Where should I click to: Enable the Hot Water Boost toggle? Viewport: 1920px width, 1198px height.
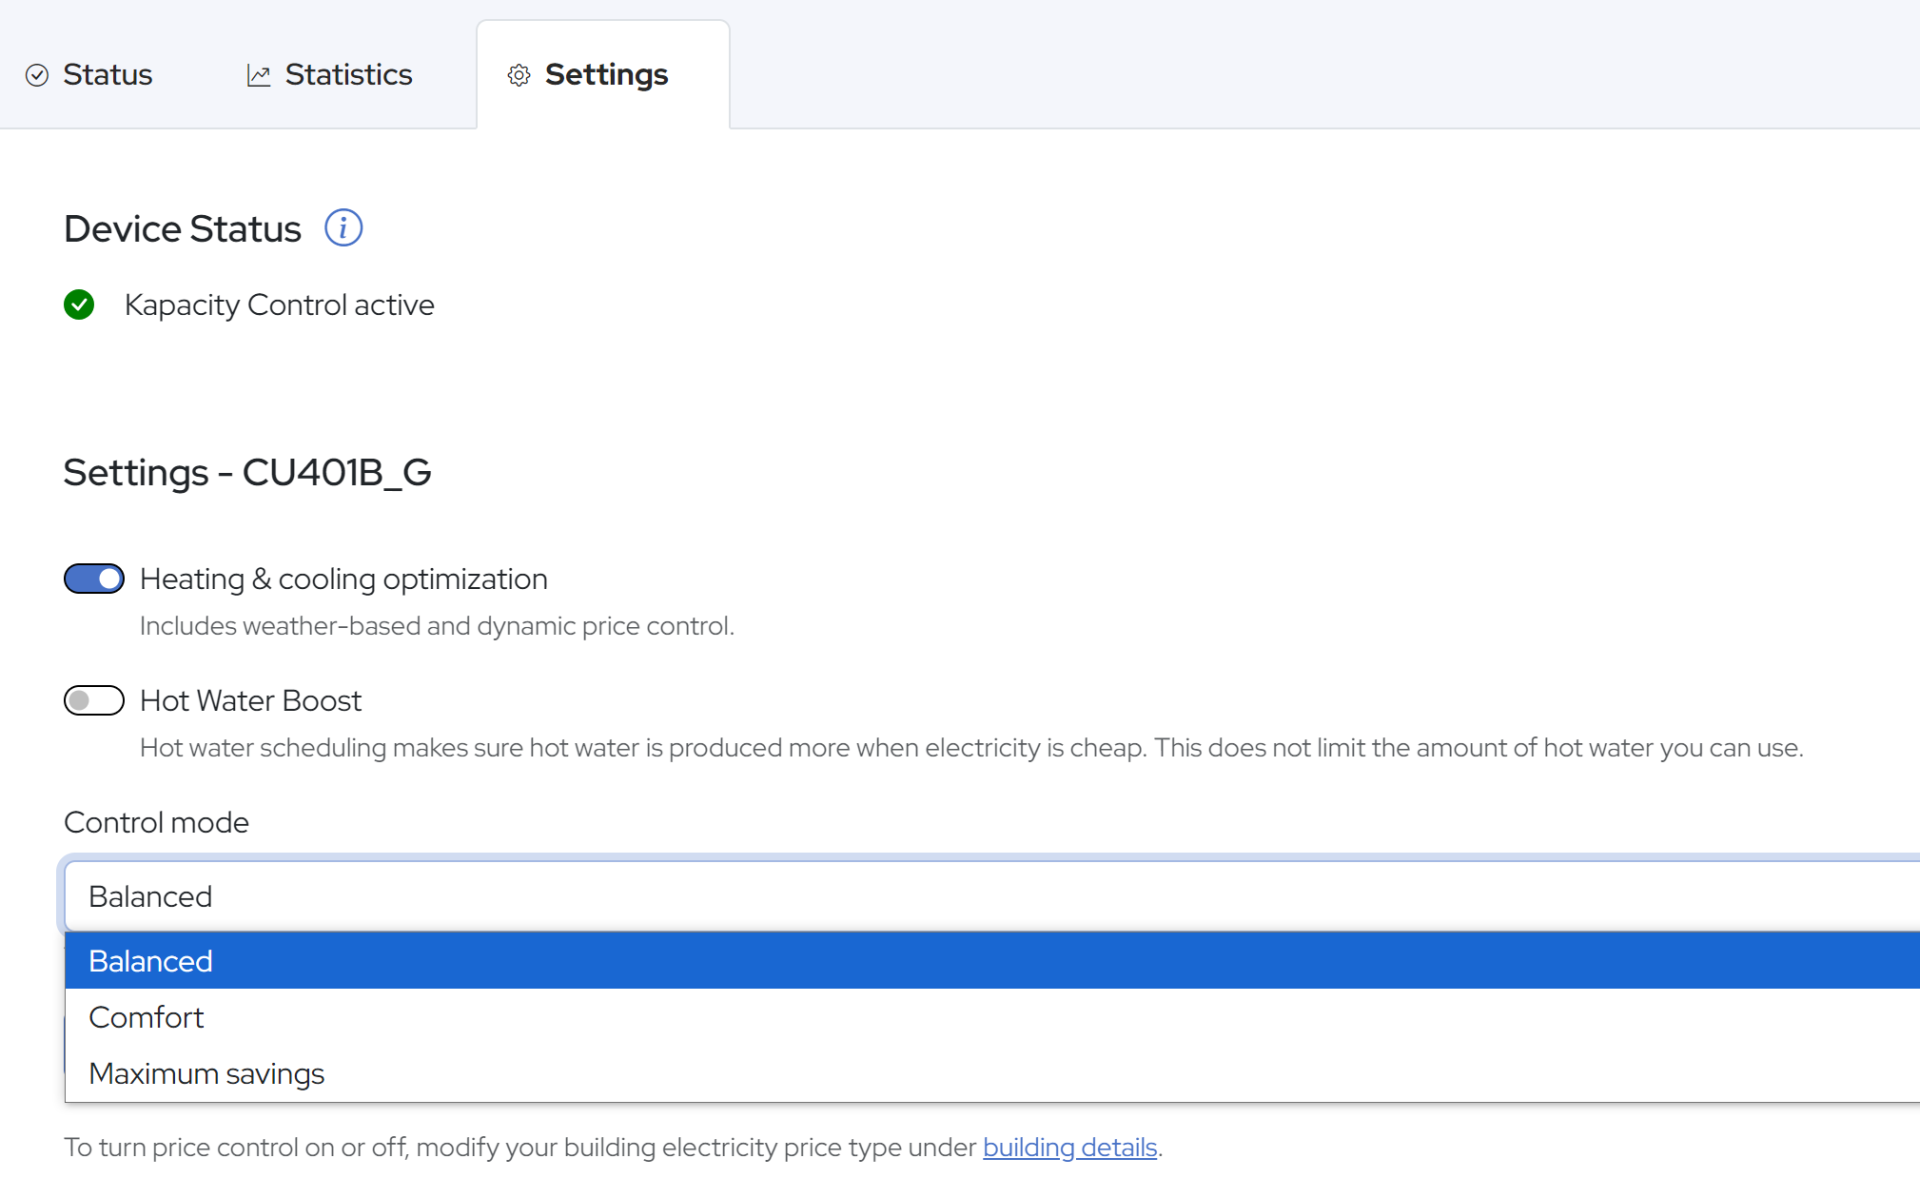click(x=94, y=701)
